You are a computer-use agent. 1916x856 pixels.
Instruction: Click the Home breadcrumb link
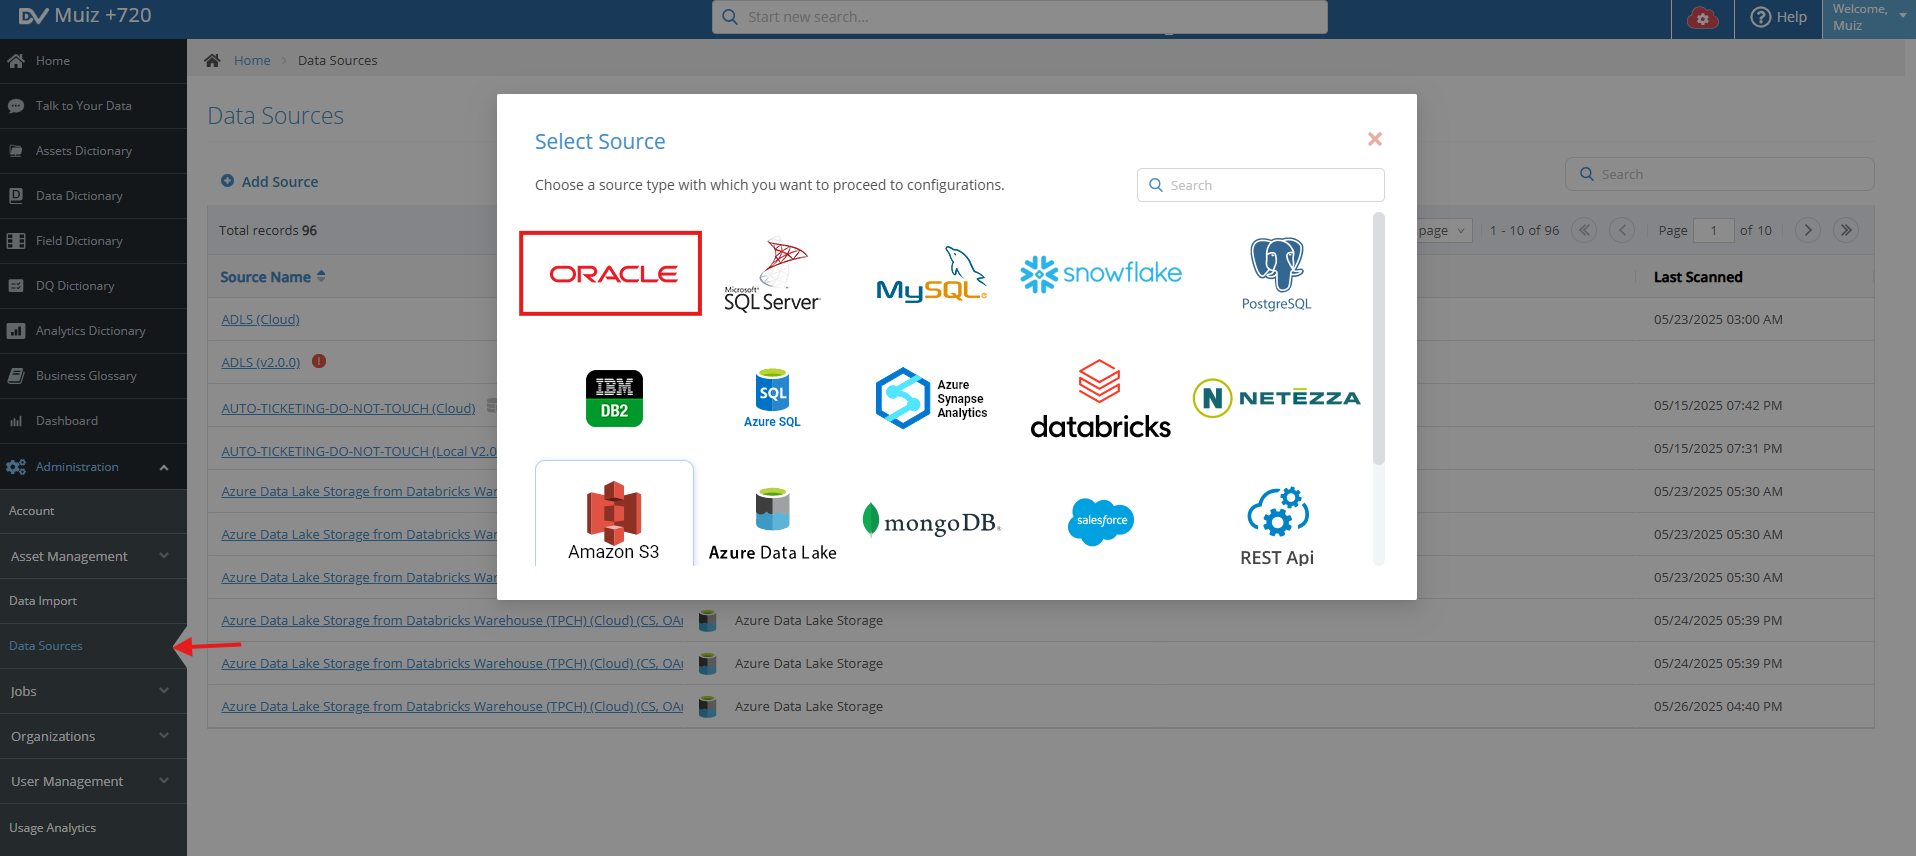252,61
